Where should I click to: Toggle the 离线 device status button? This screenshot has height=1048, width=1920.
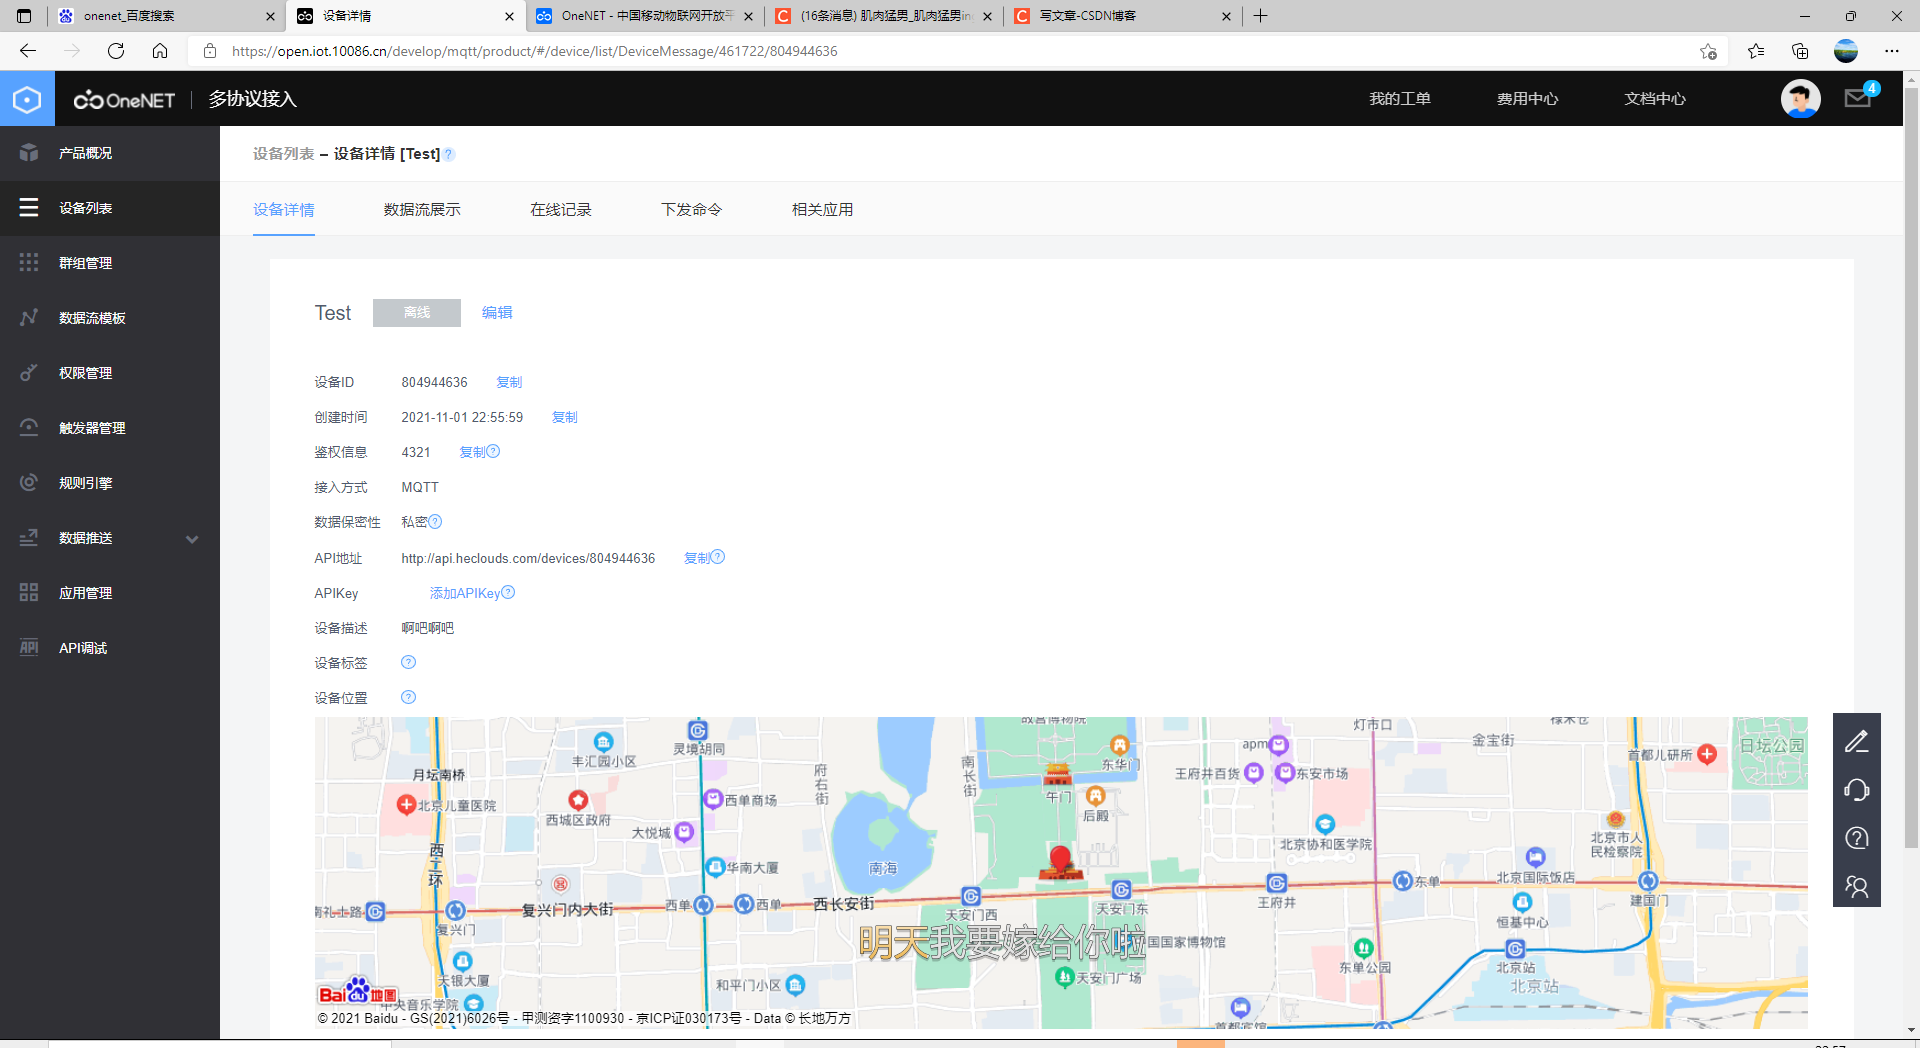click(x=416, y=312)
